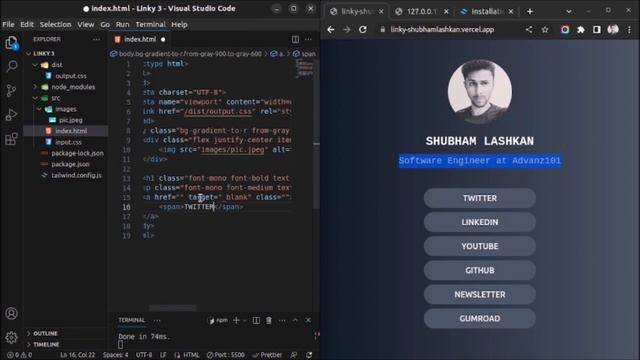Split the terminal panel
Image resolution: width=640 pixels, height=360 pixels.
coord(256,320)
